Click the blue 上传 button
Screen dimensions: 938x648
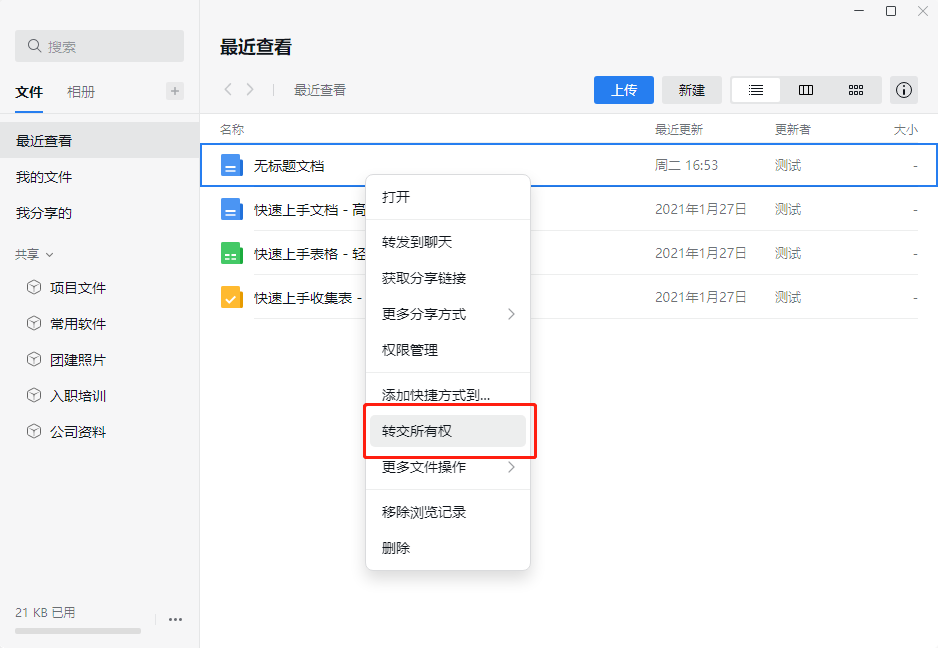[x=624, y=90]
